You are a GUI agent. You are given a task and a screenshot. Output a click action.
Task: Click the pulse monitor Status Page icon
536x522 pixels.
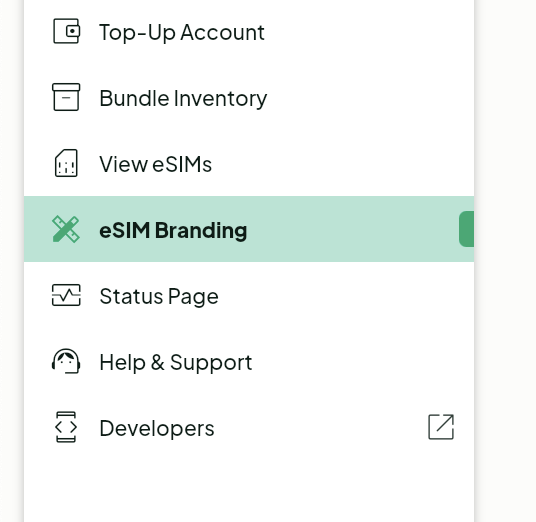pos(66,295)
